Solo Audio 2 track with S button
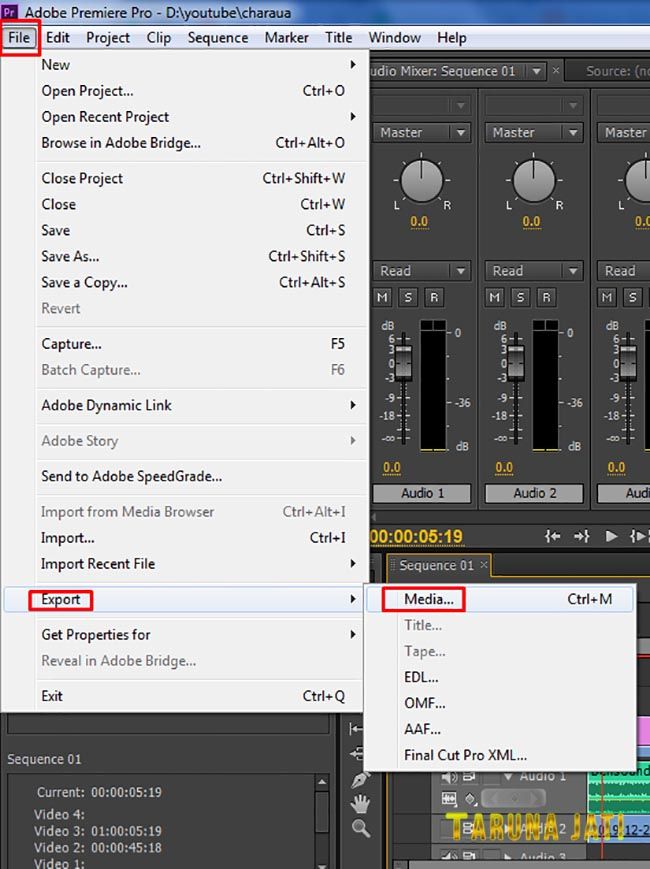 520,298
